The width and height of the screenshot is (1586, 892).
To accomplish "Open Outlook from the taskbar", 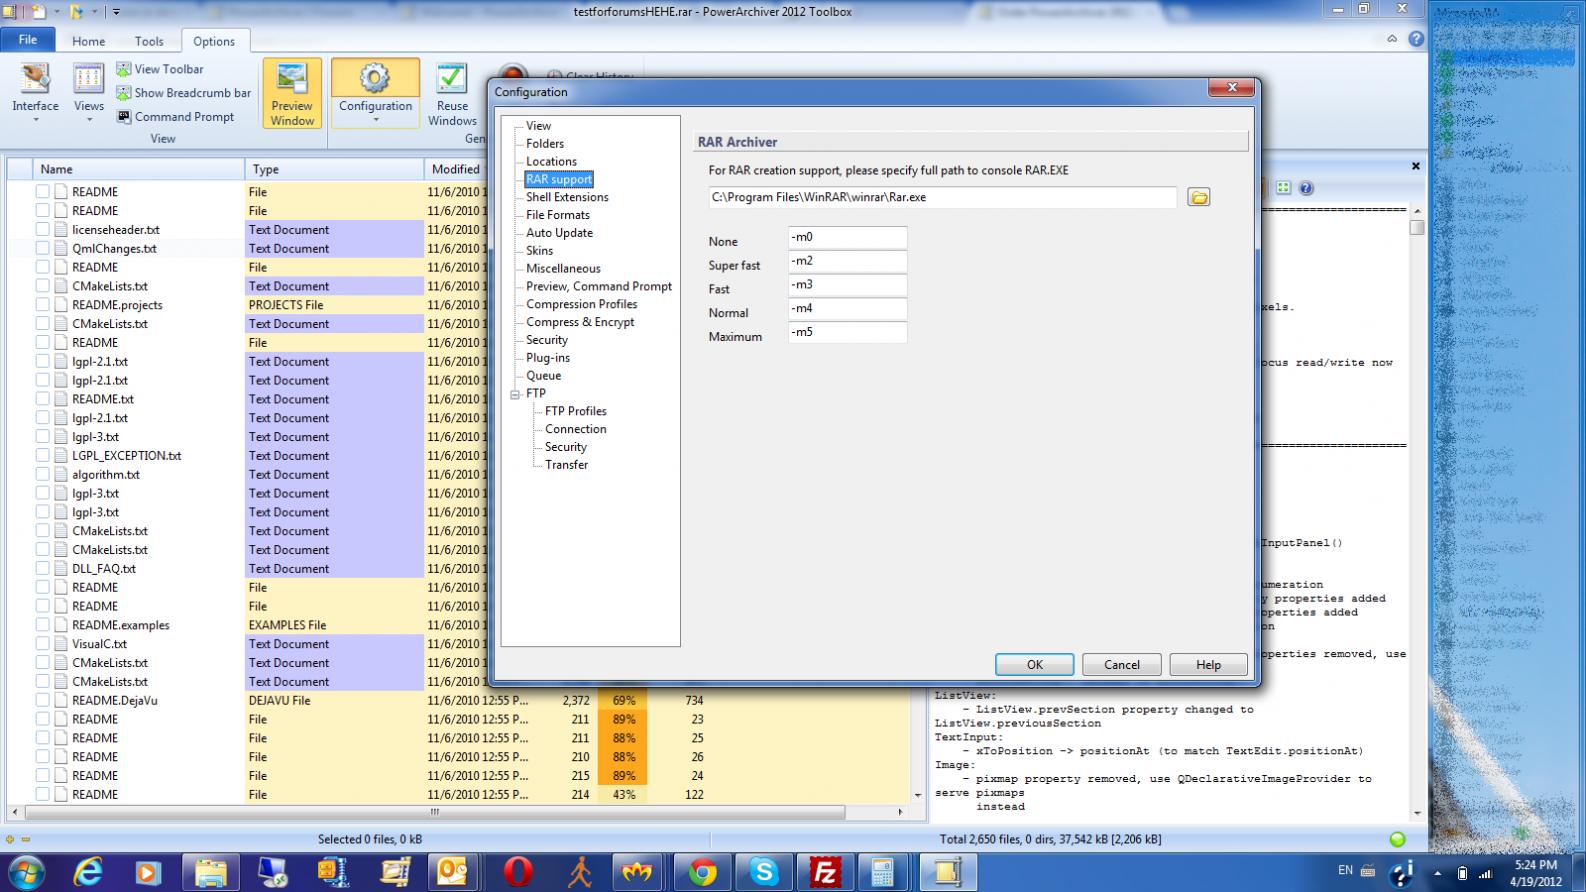I will click(x=455, y=872).
